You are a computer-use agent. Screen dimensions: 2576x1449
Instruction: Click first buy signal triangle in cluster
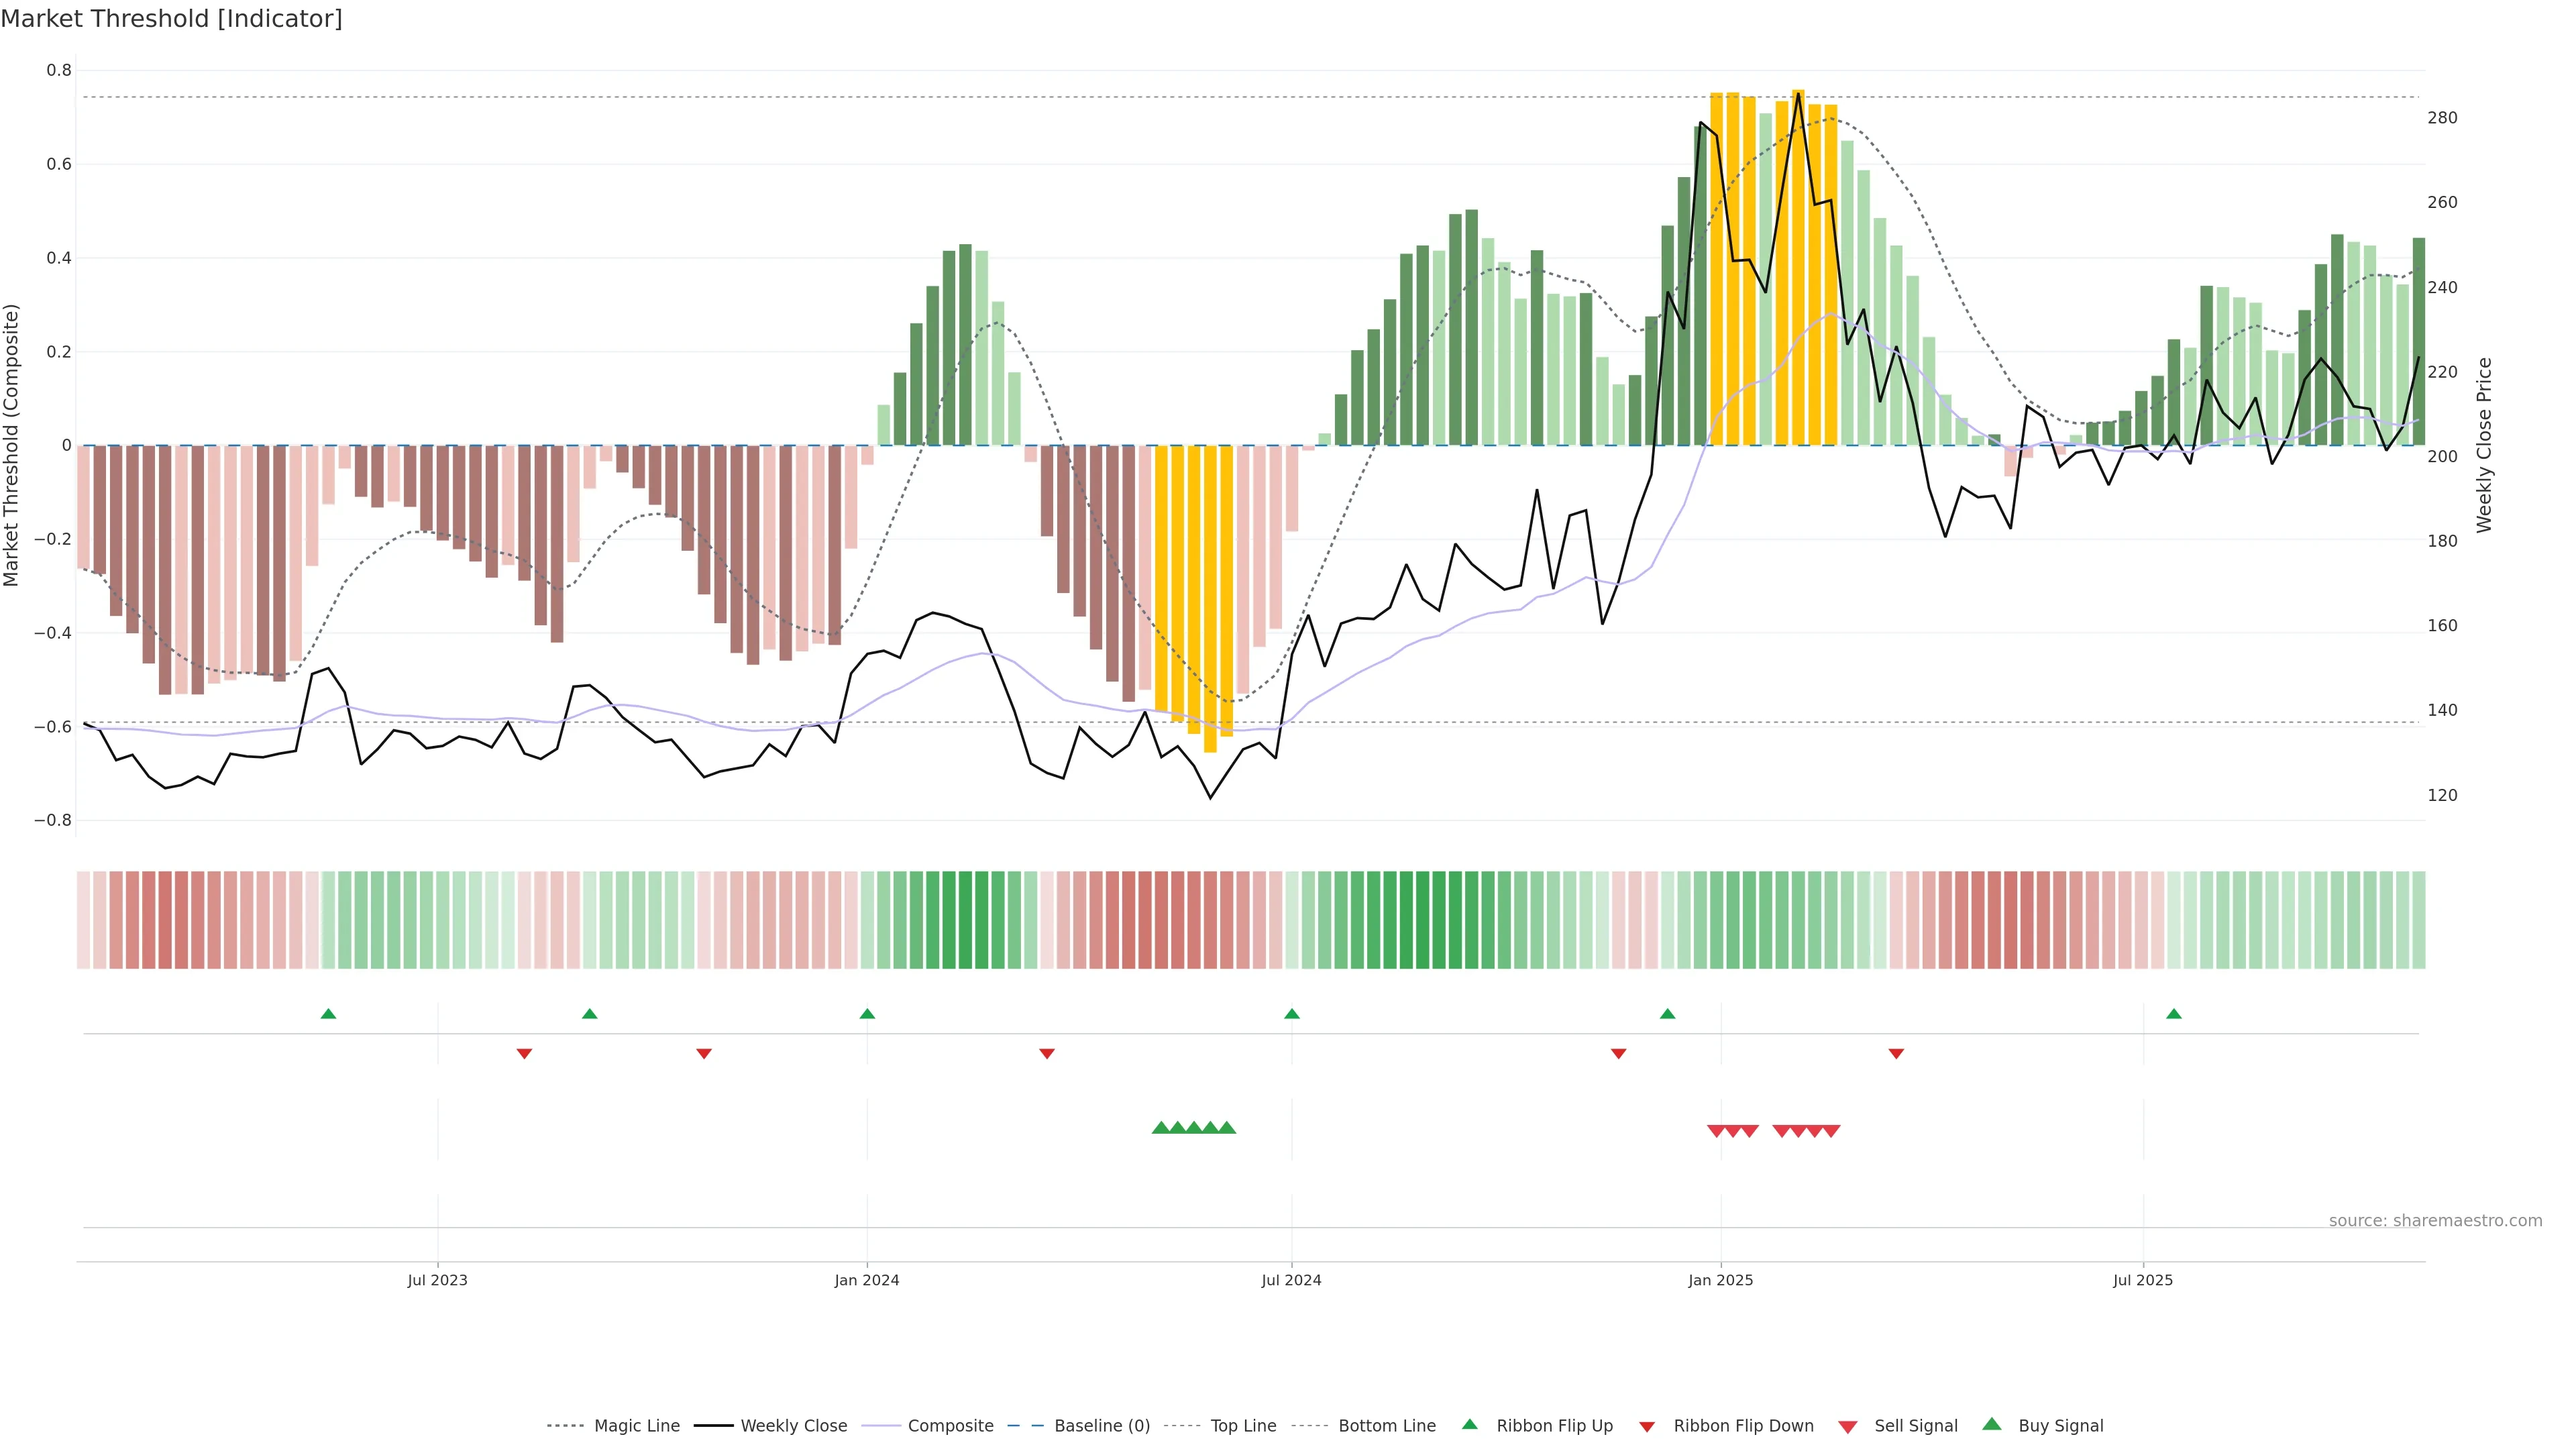click(1160, 1128)
